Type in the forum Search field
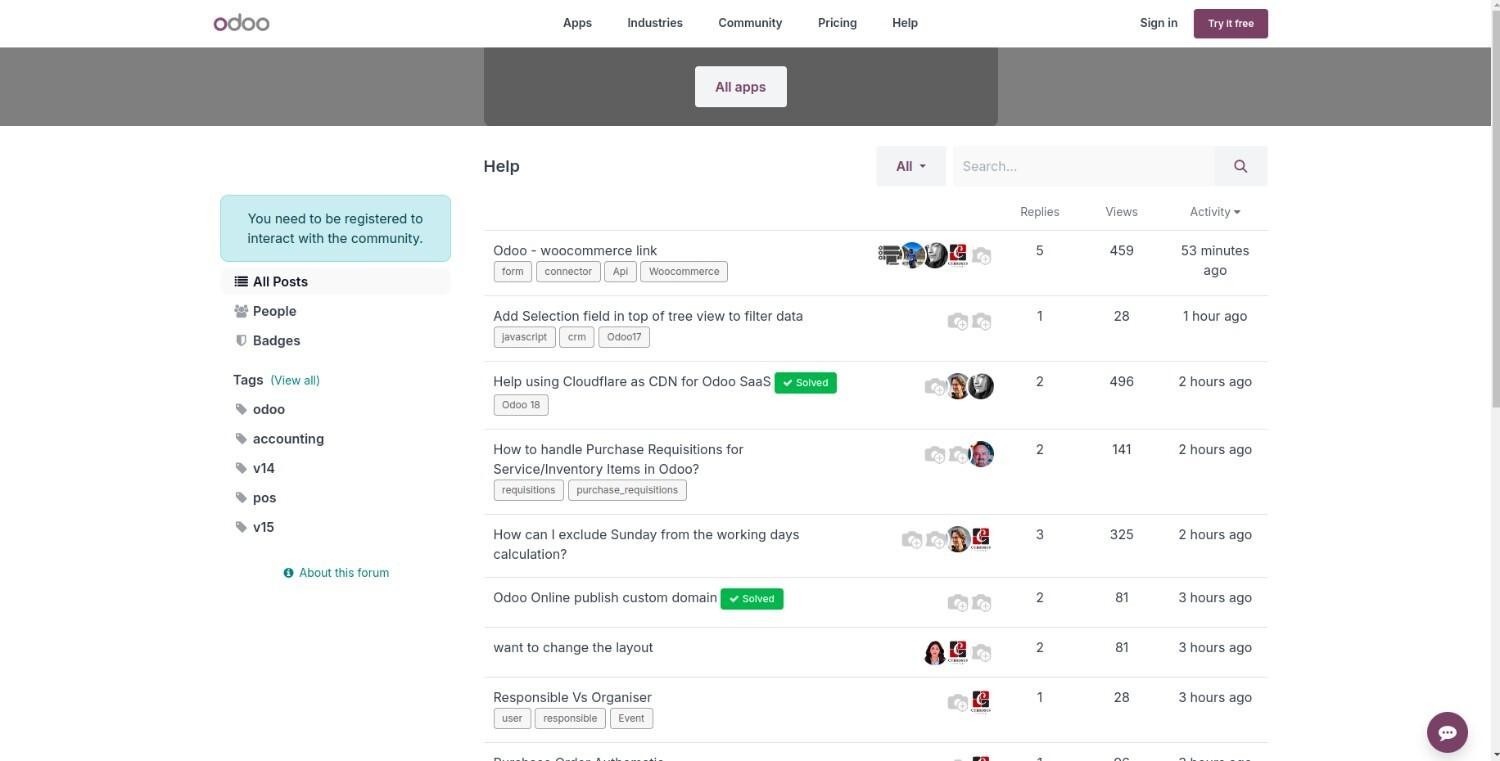Viewport: 1500px width, 761px height. pos(1083,166)
